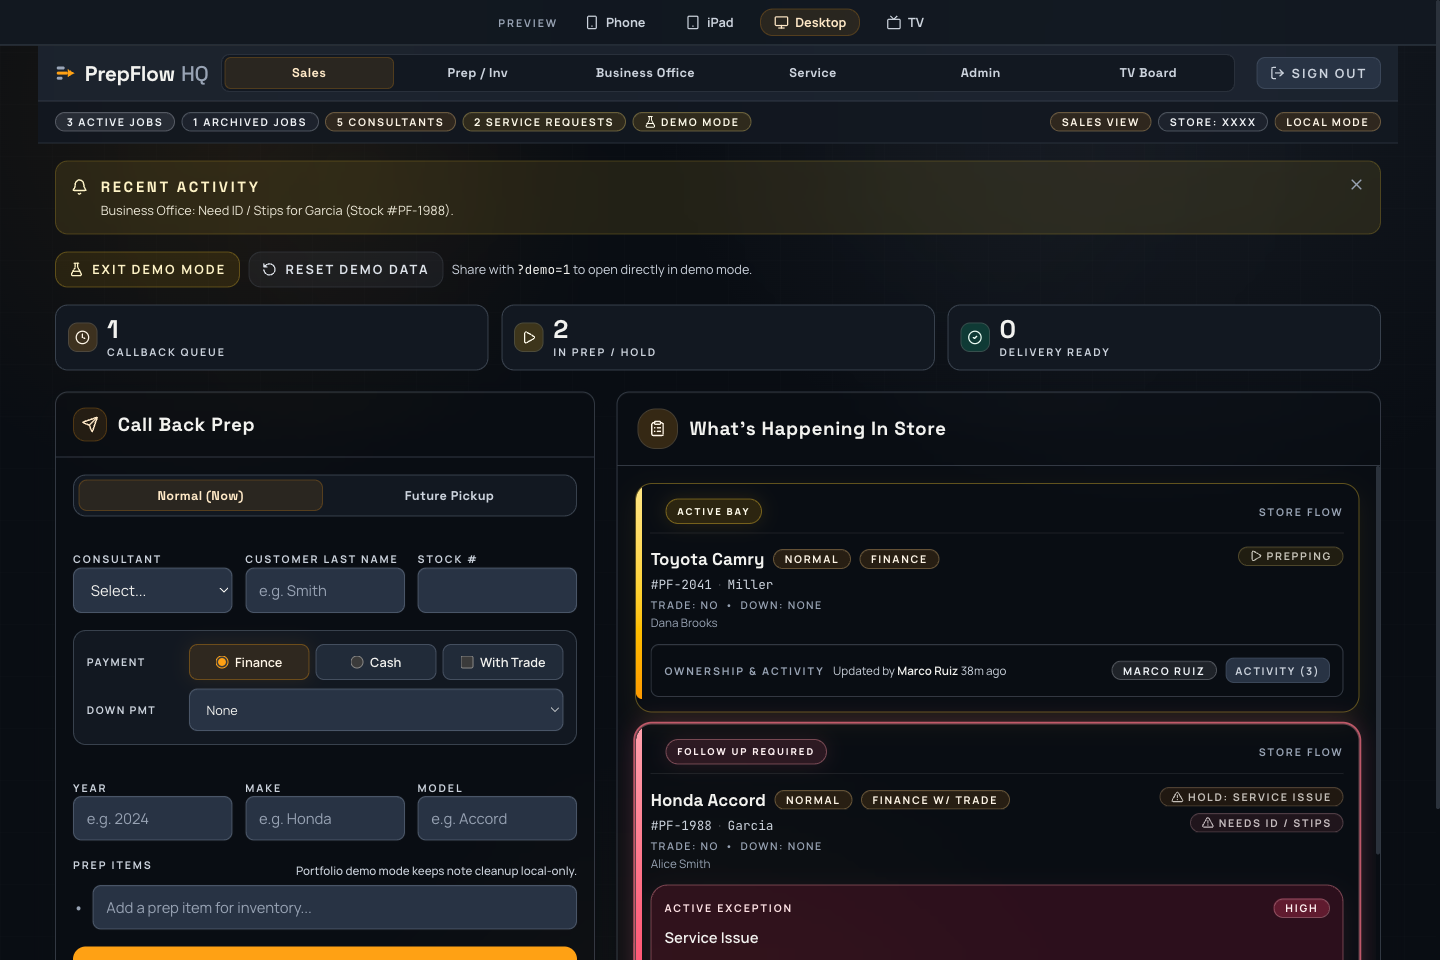Click the Needs ID / Stips warning badge
This screenshot has width=1440, height=960.
[1266, 823]
